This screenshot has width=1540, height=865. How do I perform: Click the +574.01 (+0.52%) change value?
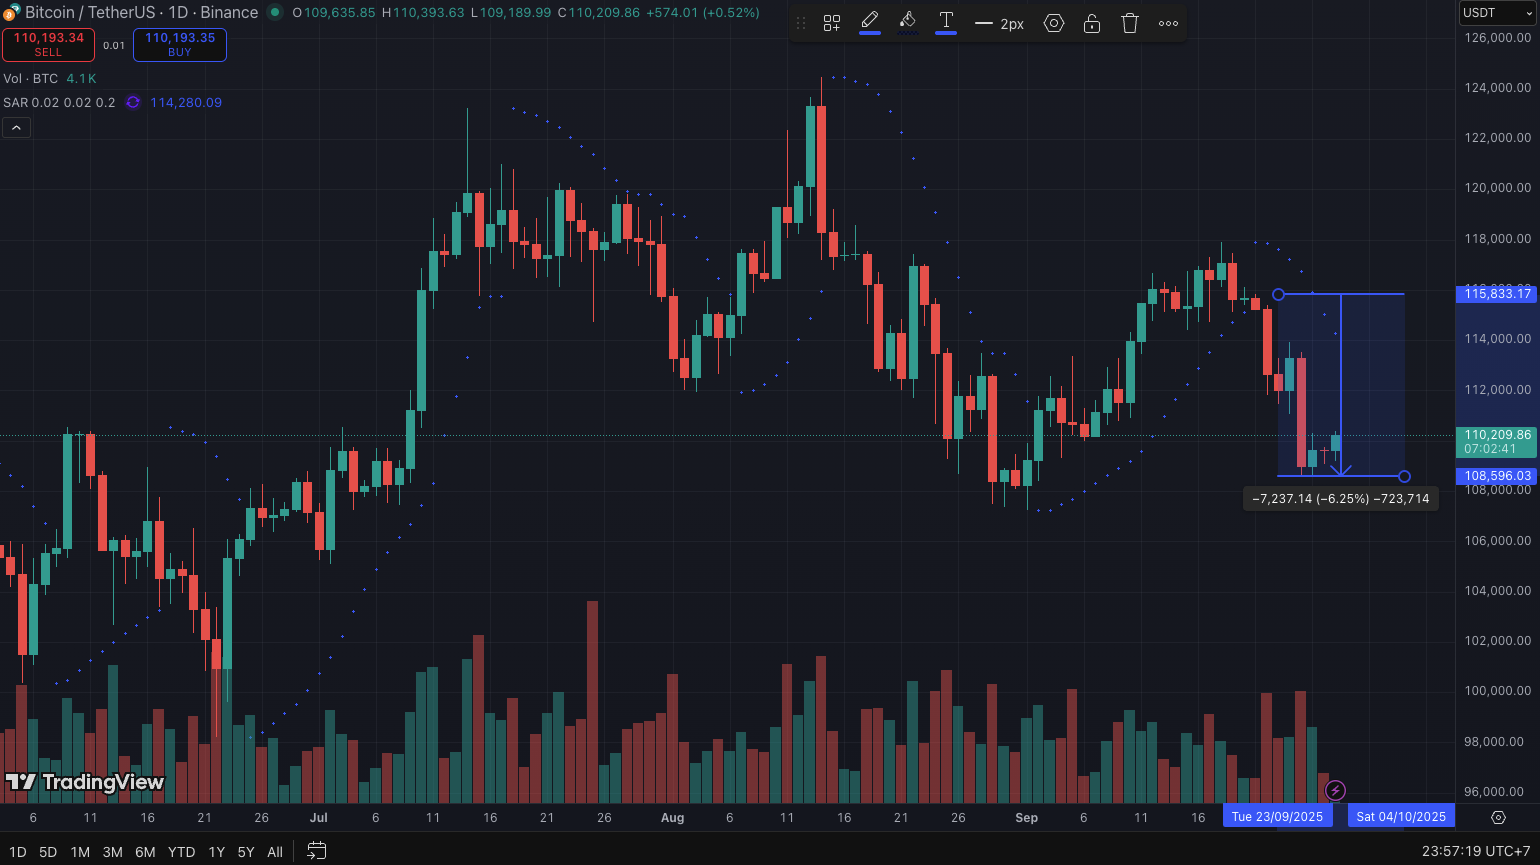coord(702,13)
